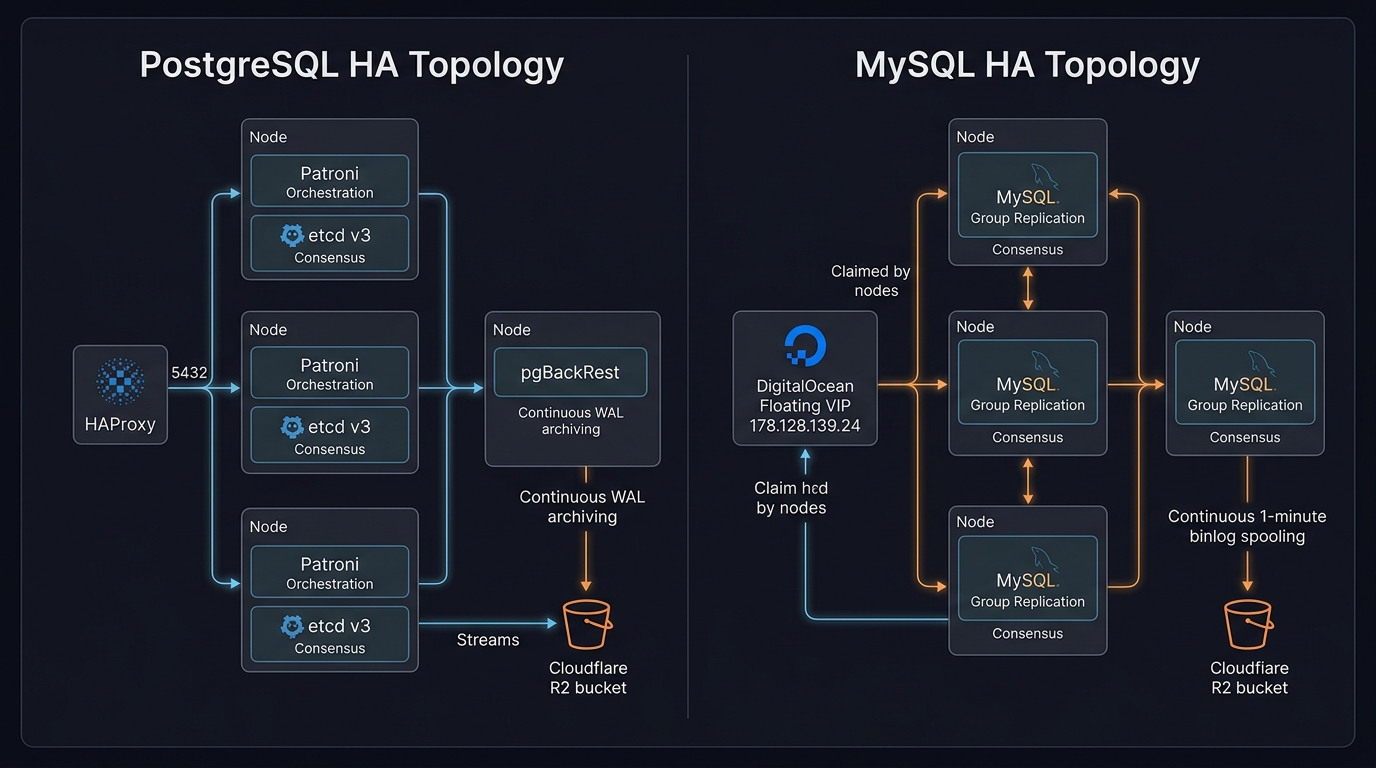1376x768 pixels.
Task: Select the pgBackRest box
Action: tap(570, 373)
